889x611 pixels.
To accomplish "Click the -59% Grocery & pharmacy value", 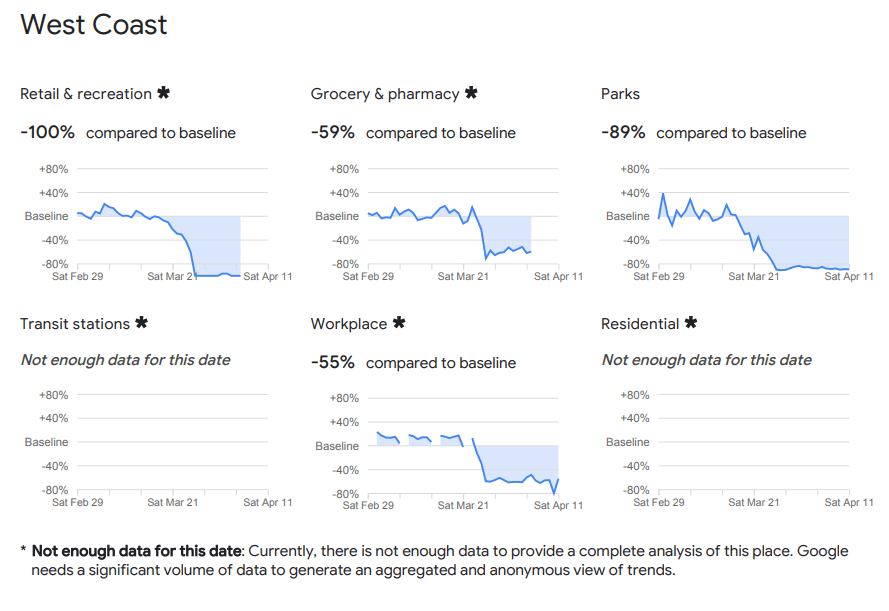I will pyautogui.click(x=333, y=132).
